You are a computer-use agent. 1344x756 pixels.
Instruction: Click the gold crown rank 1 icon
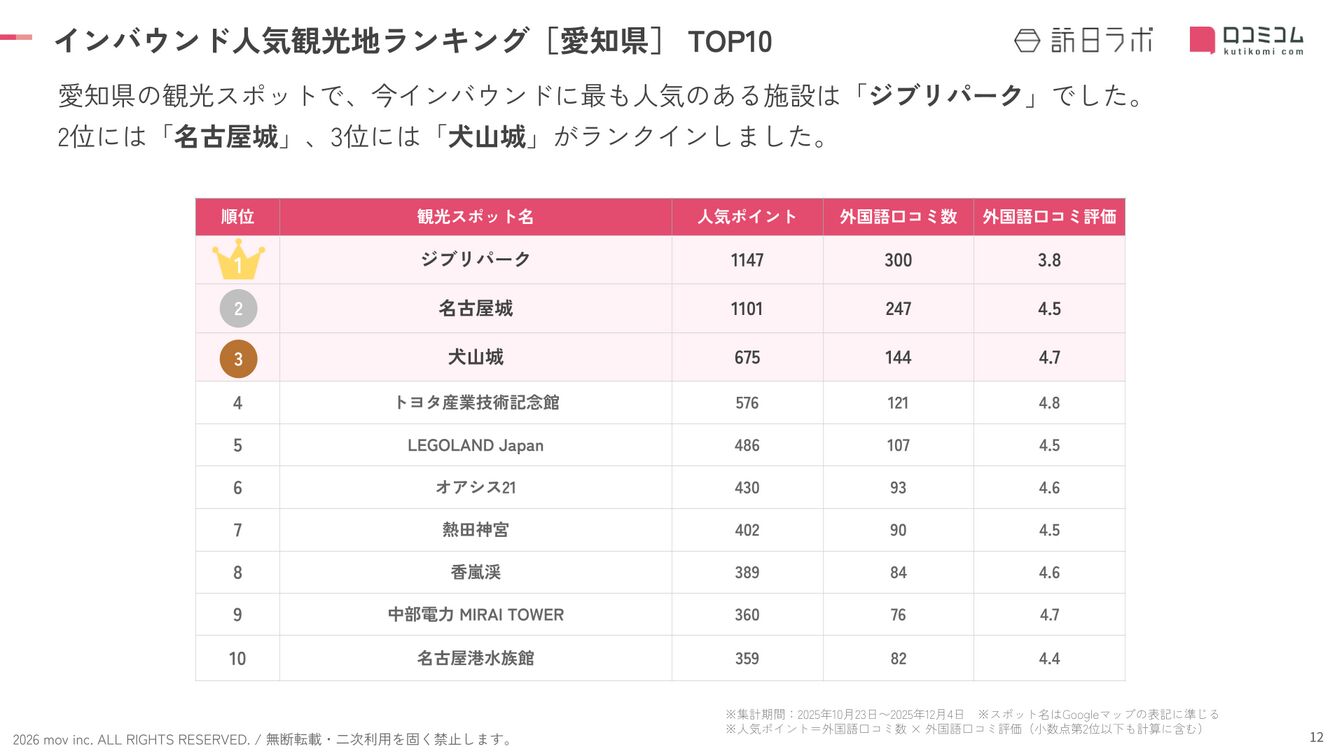pos(238,260)
